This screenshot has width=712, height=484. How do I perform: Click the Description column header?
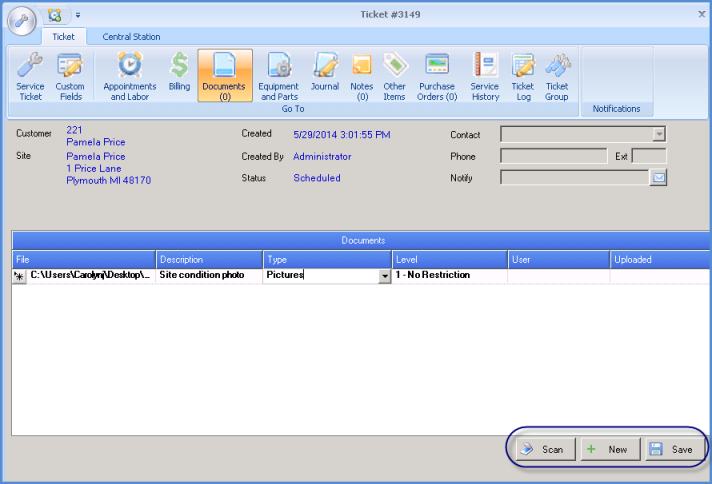click(209, 260)
